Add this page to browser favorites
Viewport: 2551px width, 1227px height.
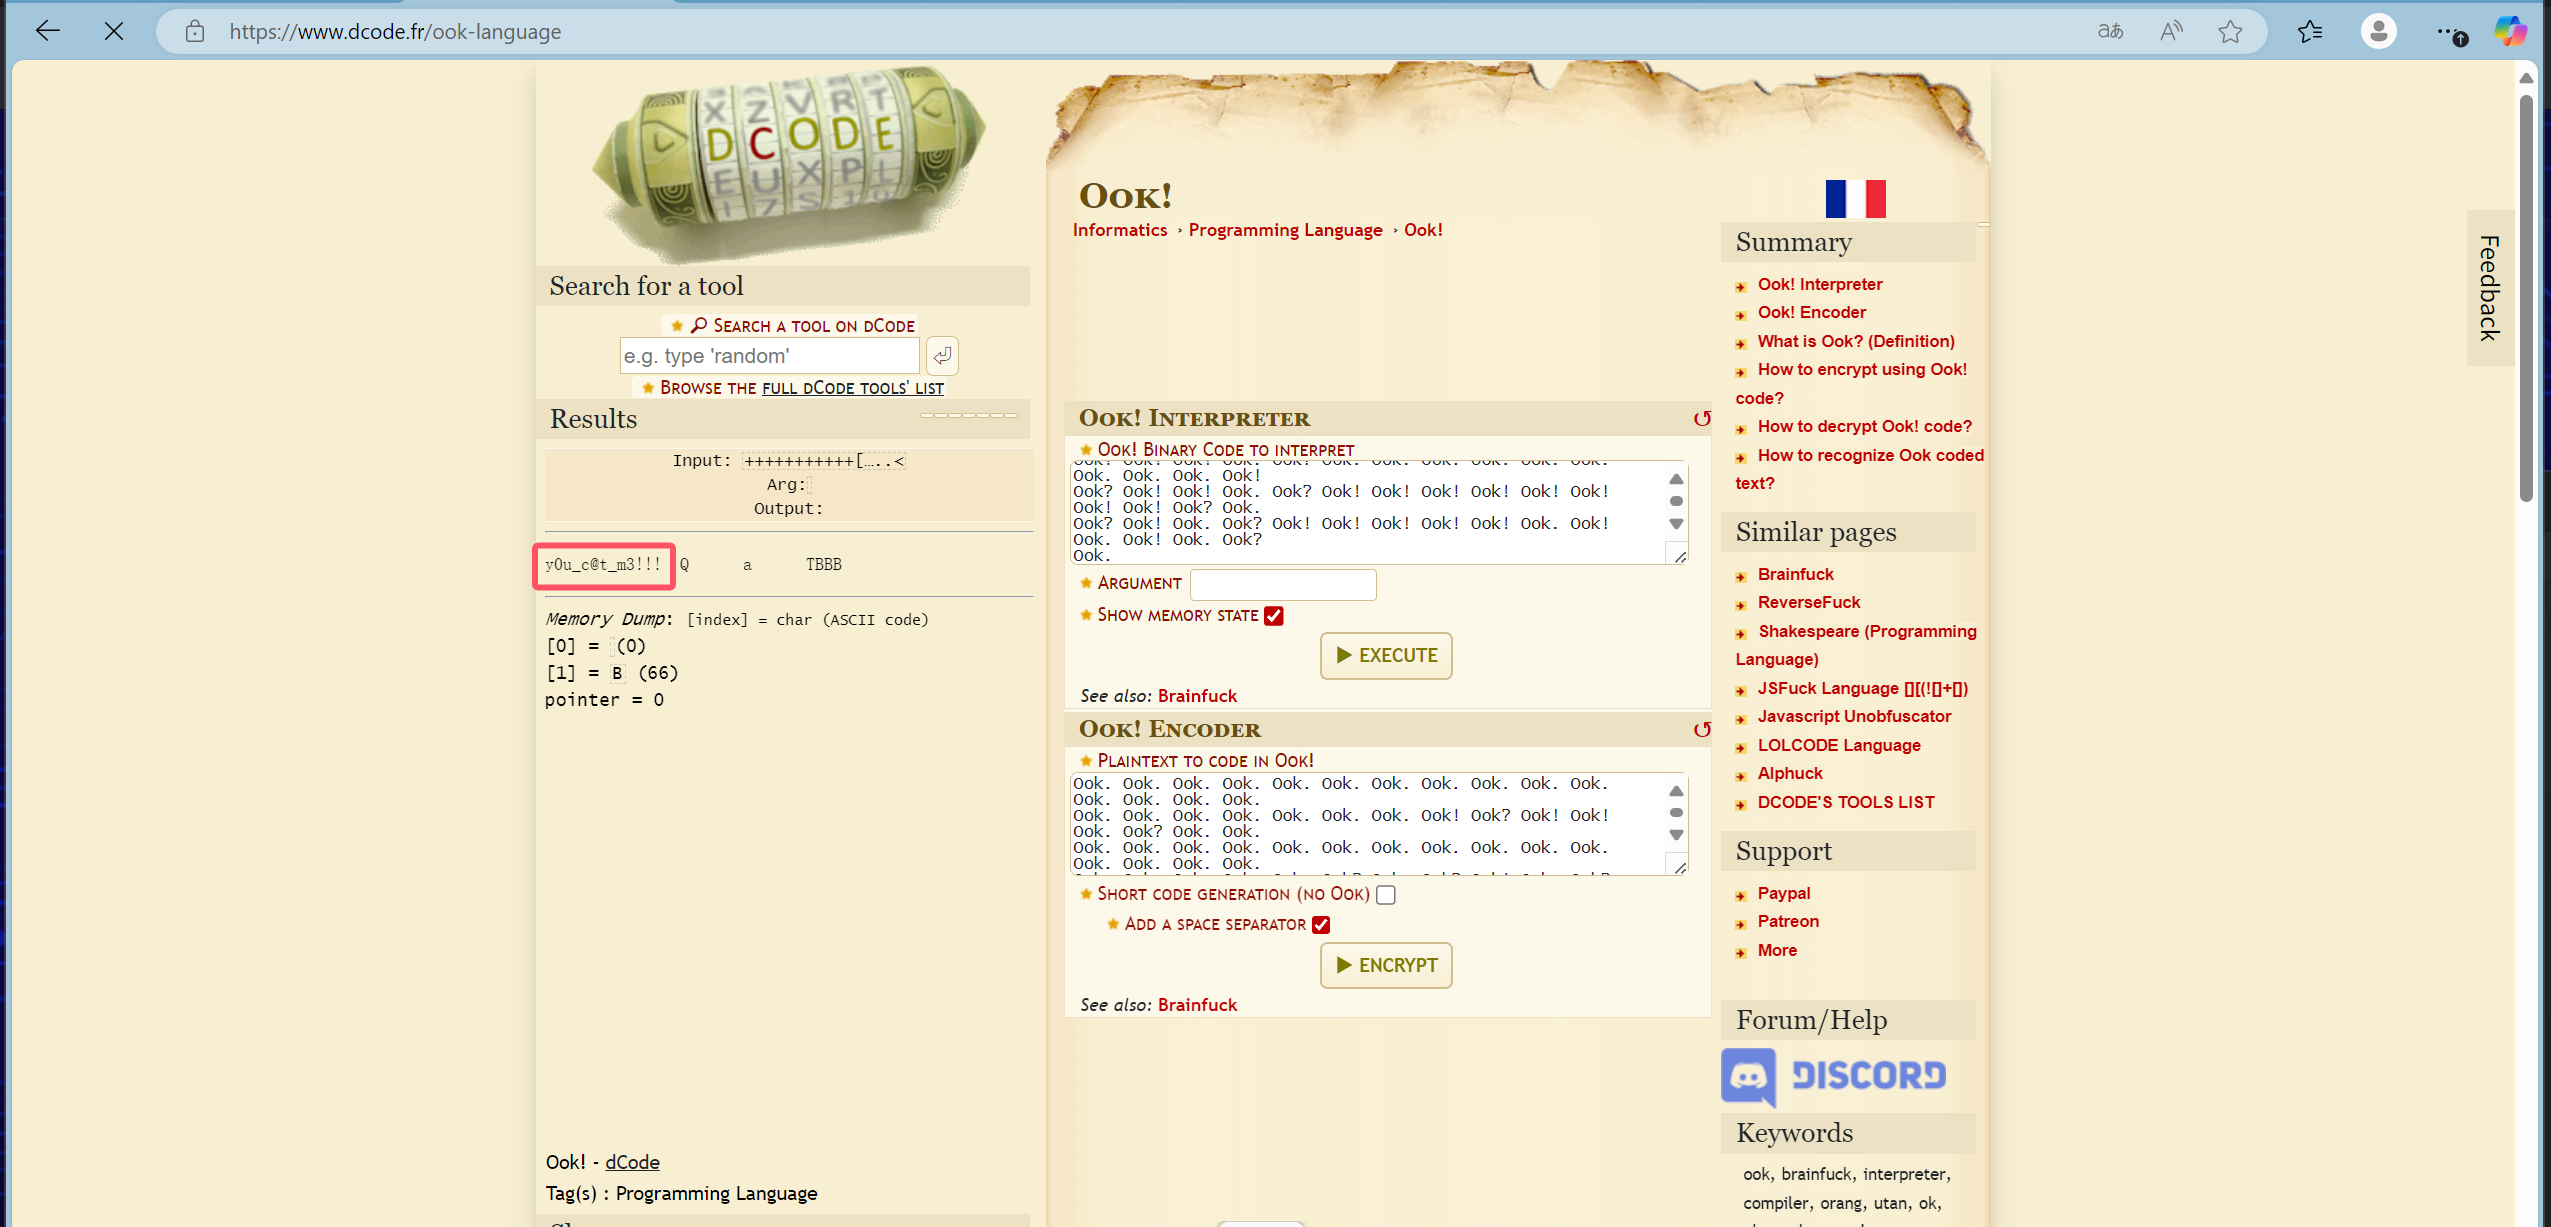click(2230, 32)
